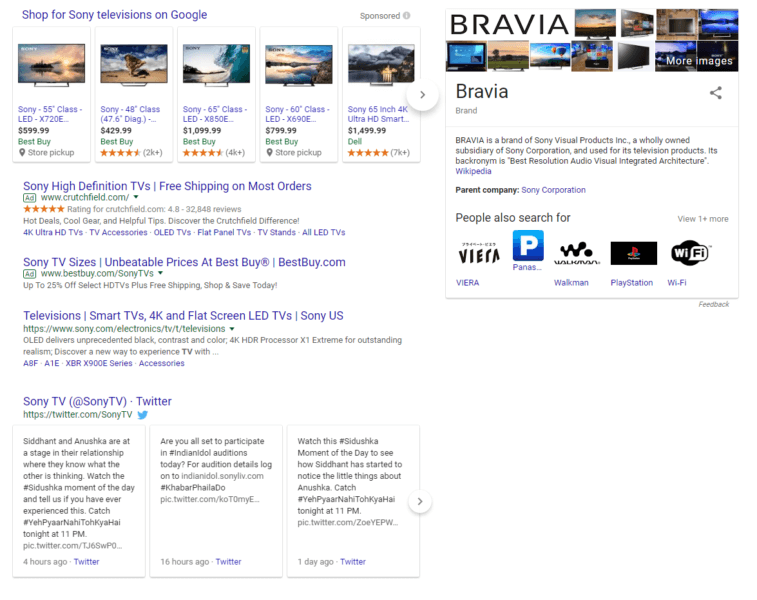The image size is (757, 600).
Task: Click star rating of Sony 48" Class listing
Action: click(120, 153)
